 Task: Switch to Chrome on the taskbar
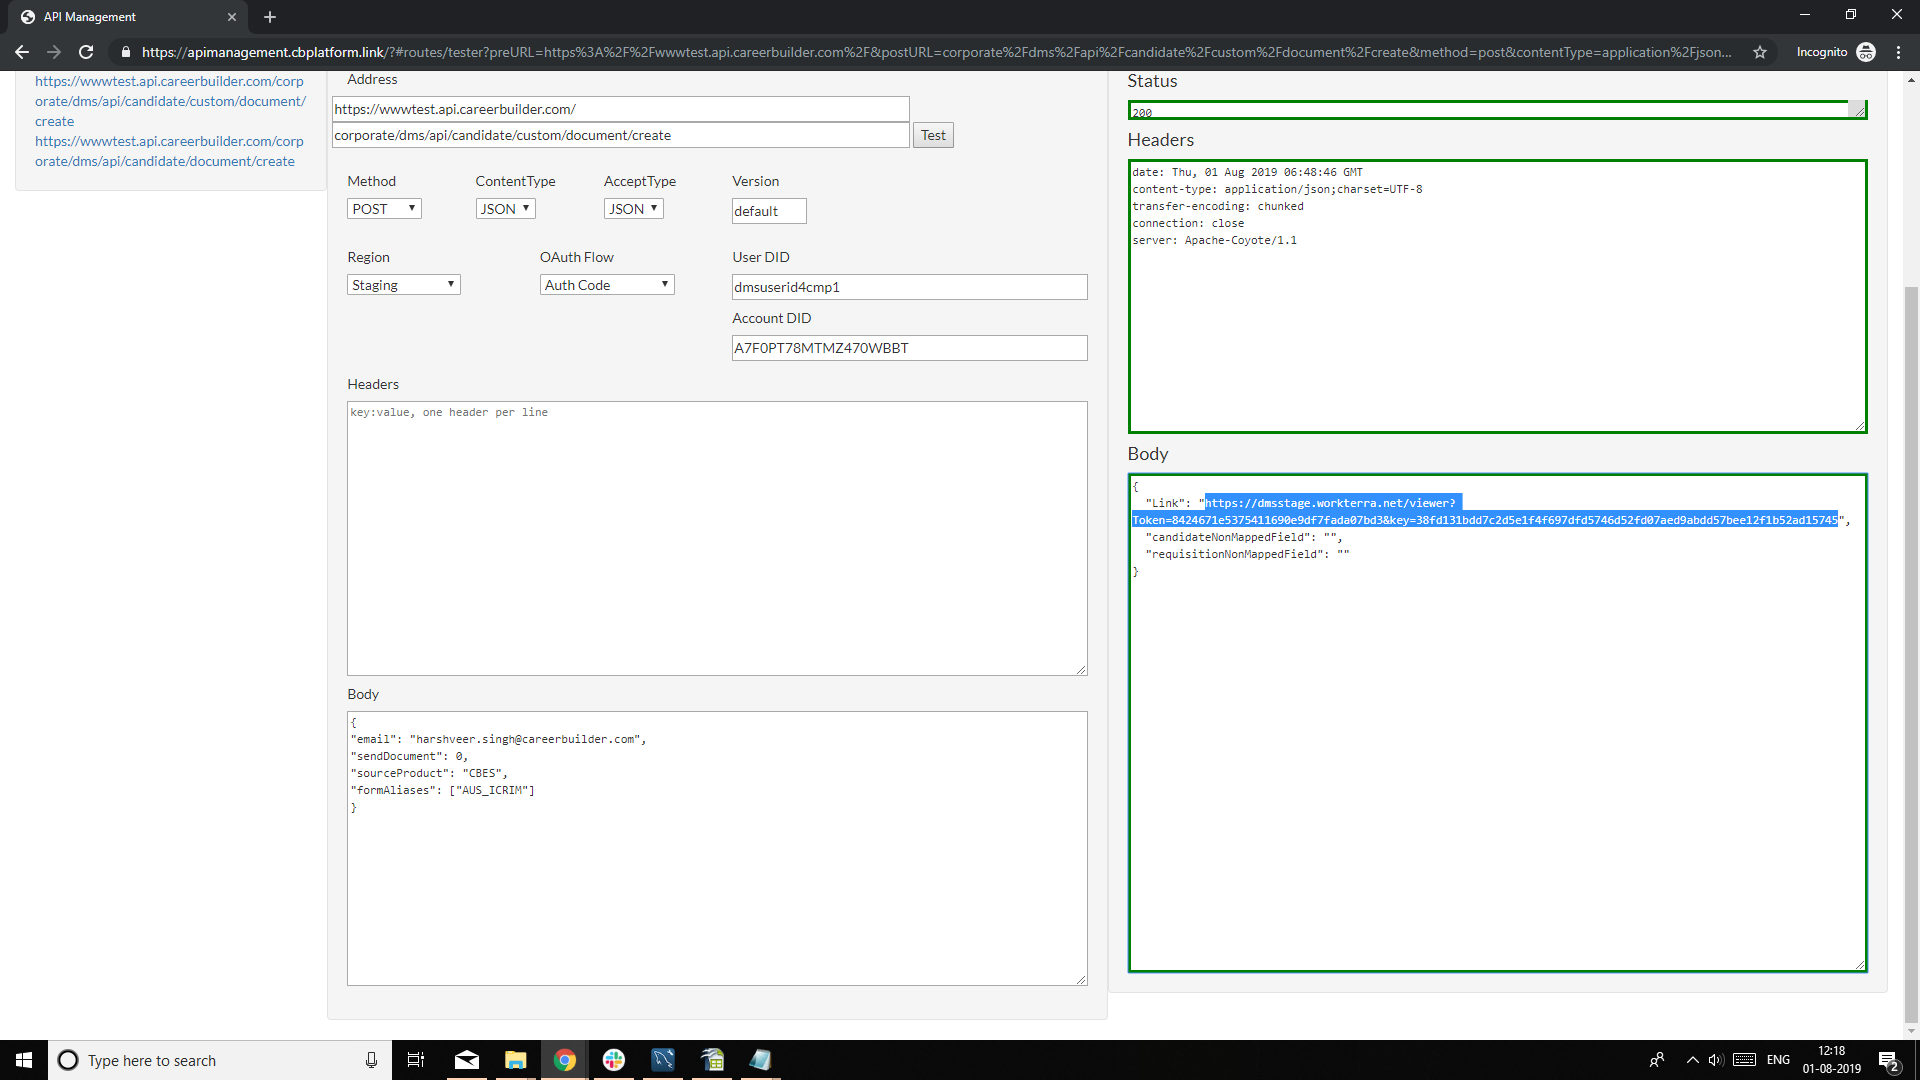pos(565,1060)
